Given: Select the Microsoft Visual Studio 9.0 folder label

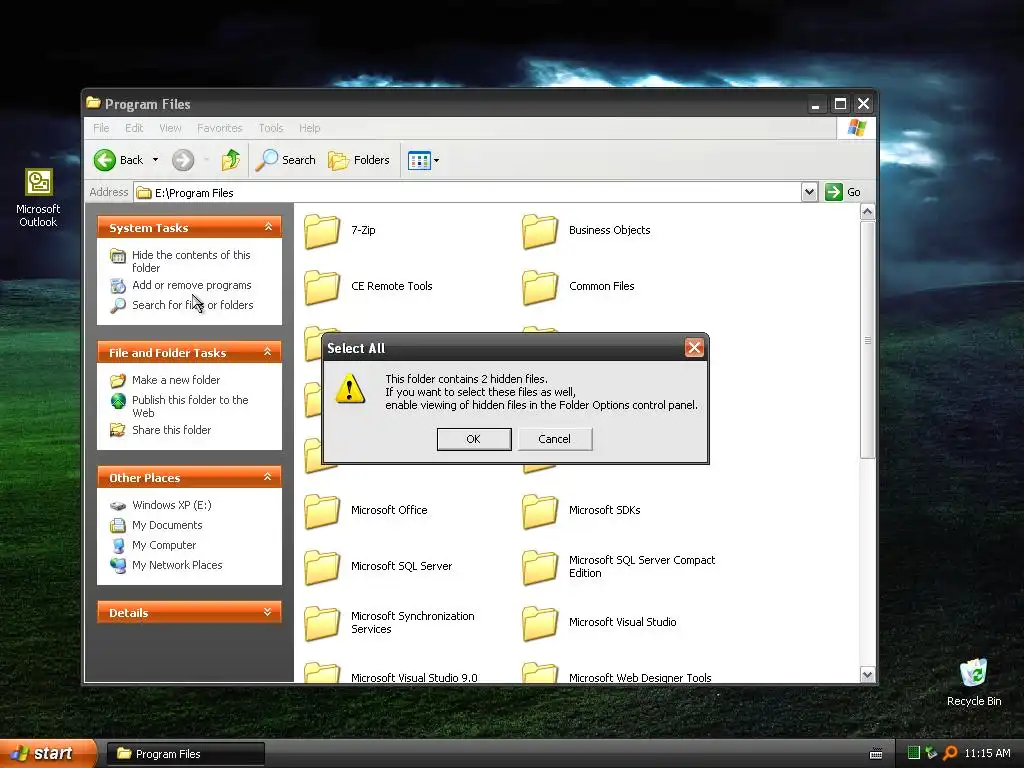Looking at the screenshot, I should coord(414,678).
